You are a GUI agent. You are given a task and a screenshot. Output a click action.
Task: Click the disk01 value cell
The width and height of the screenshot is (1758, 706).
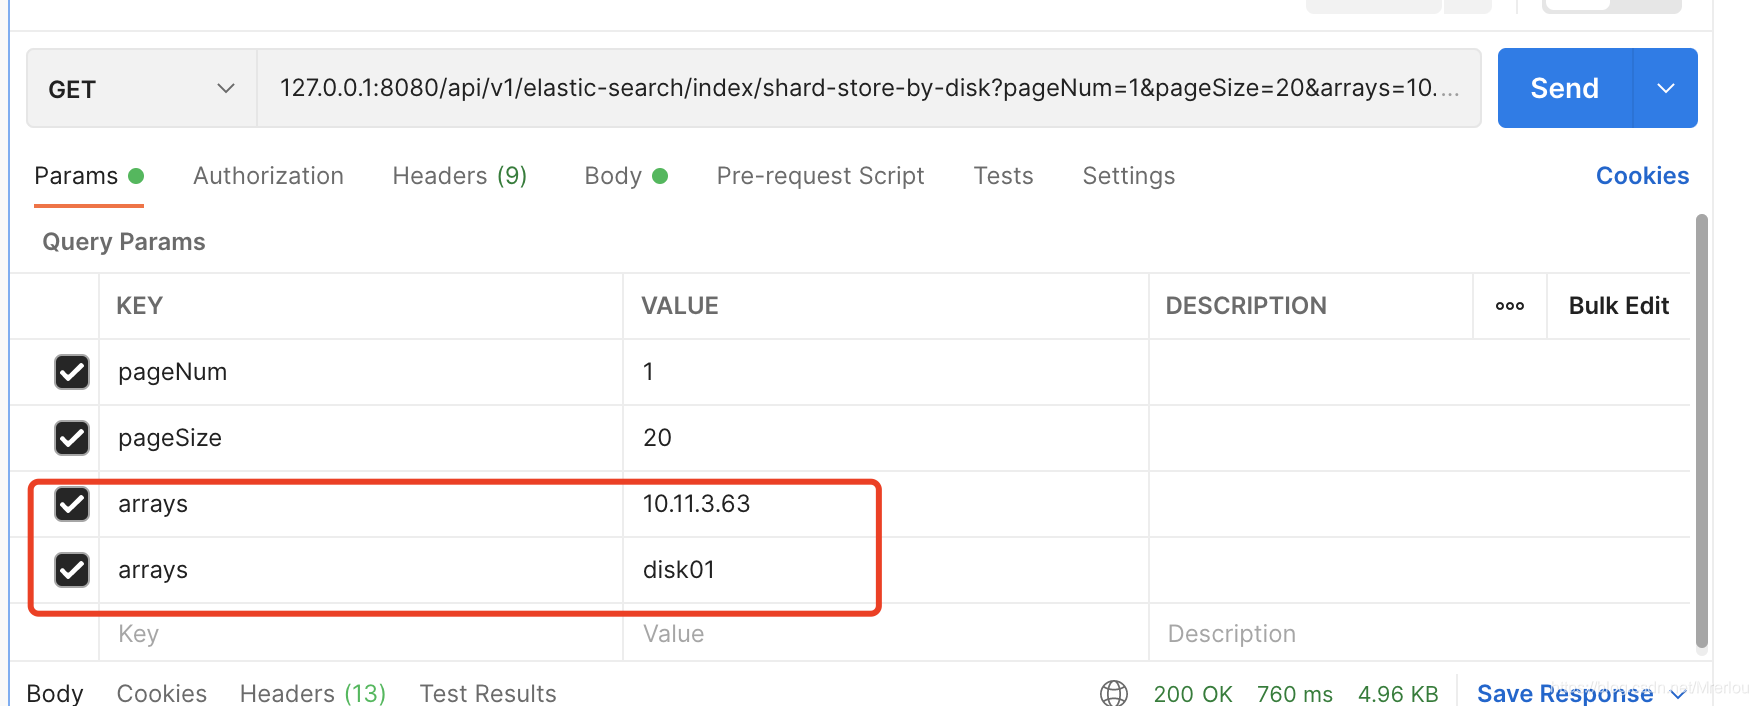(886, 570)
